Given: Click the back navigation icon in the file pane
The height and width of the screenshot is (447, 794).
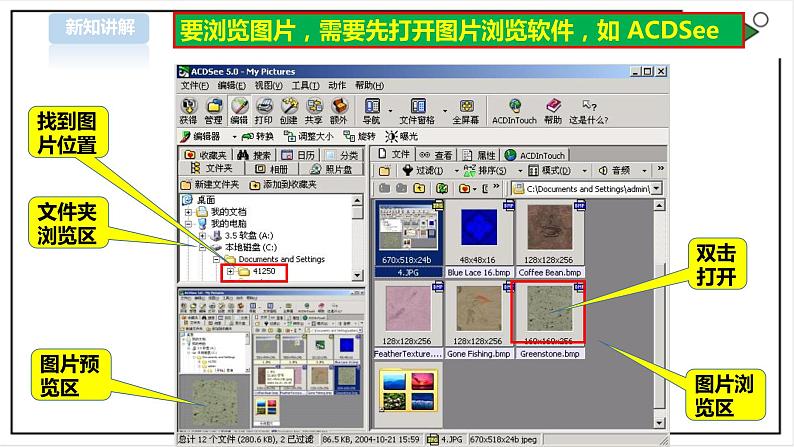Looking at the screenshot, I should (385, 188).
